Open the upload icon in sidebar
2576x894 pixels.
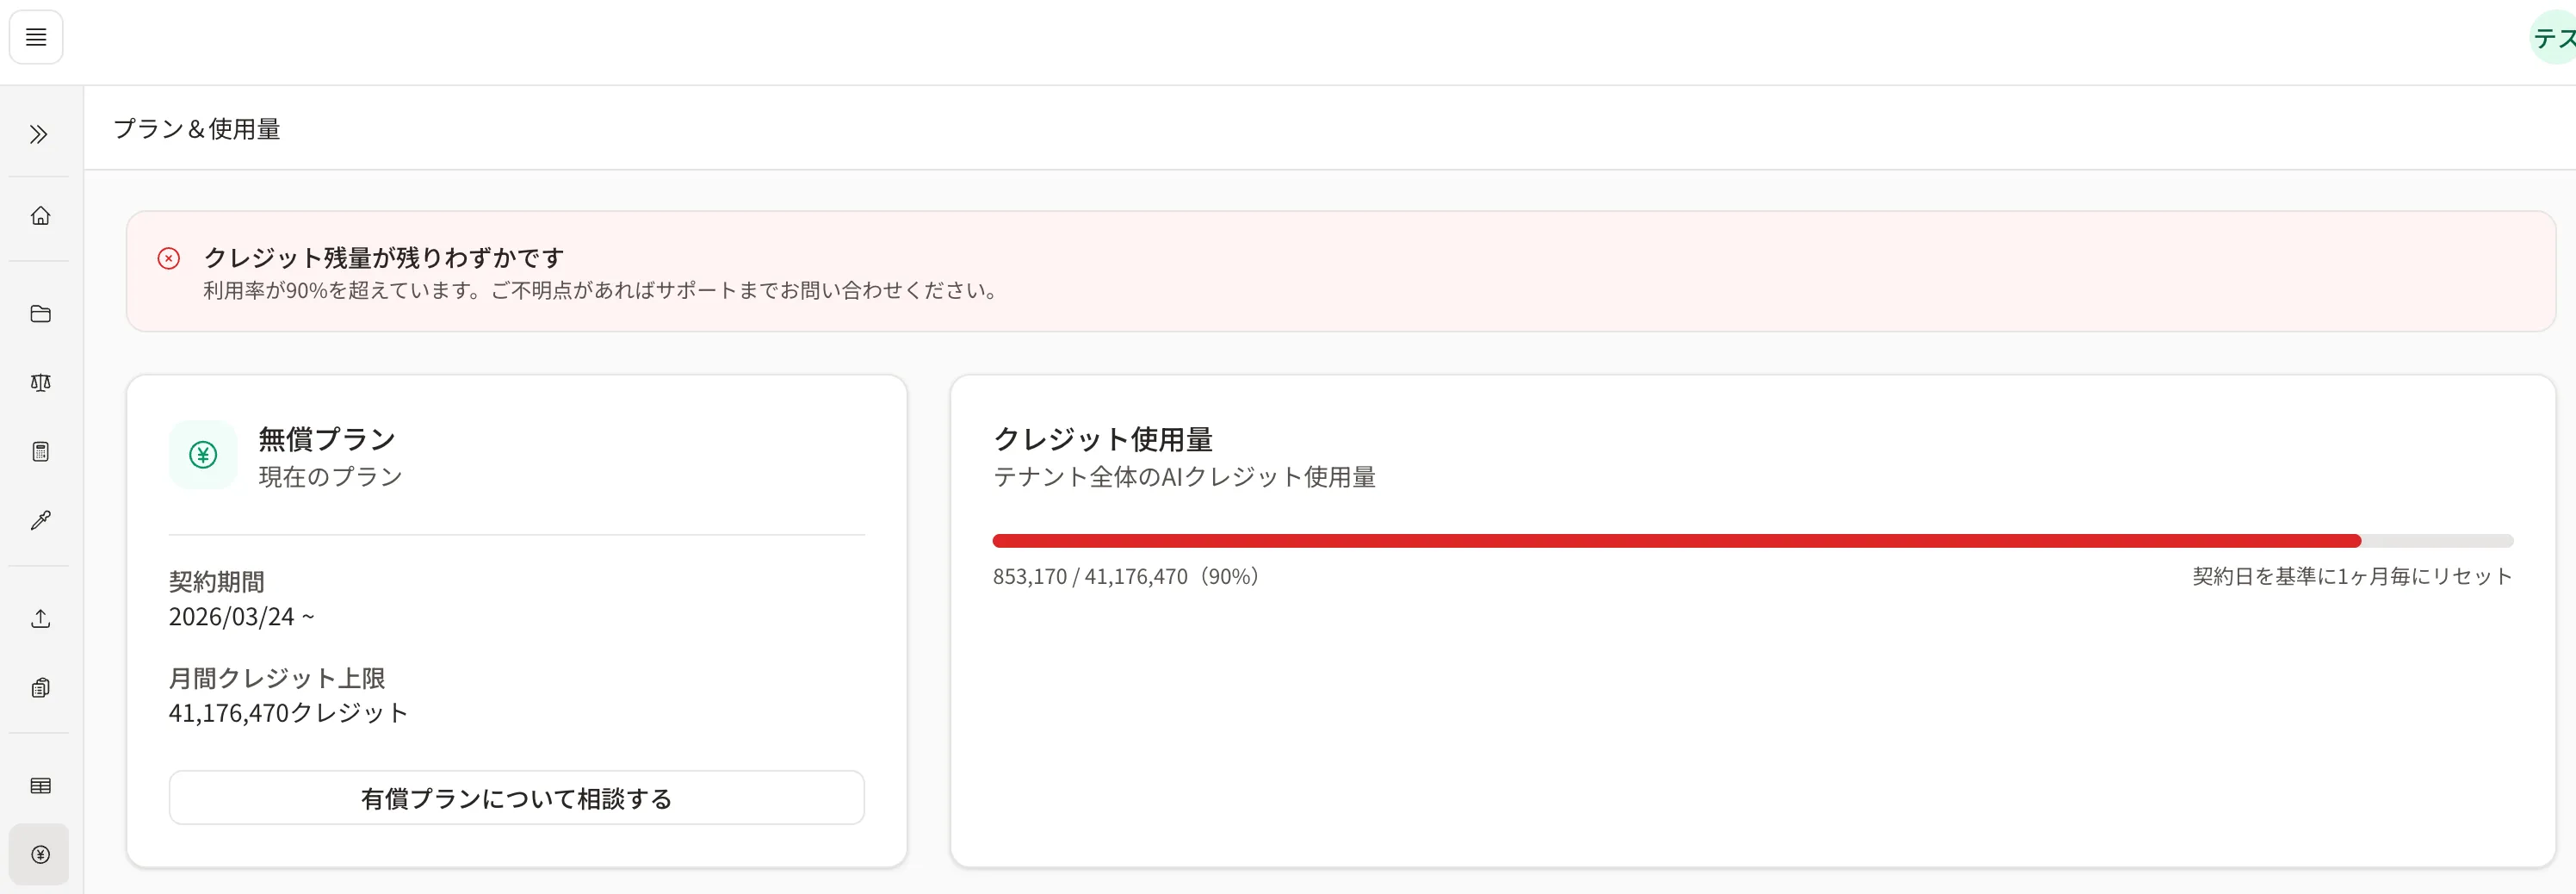click(x=40, y=619)
